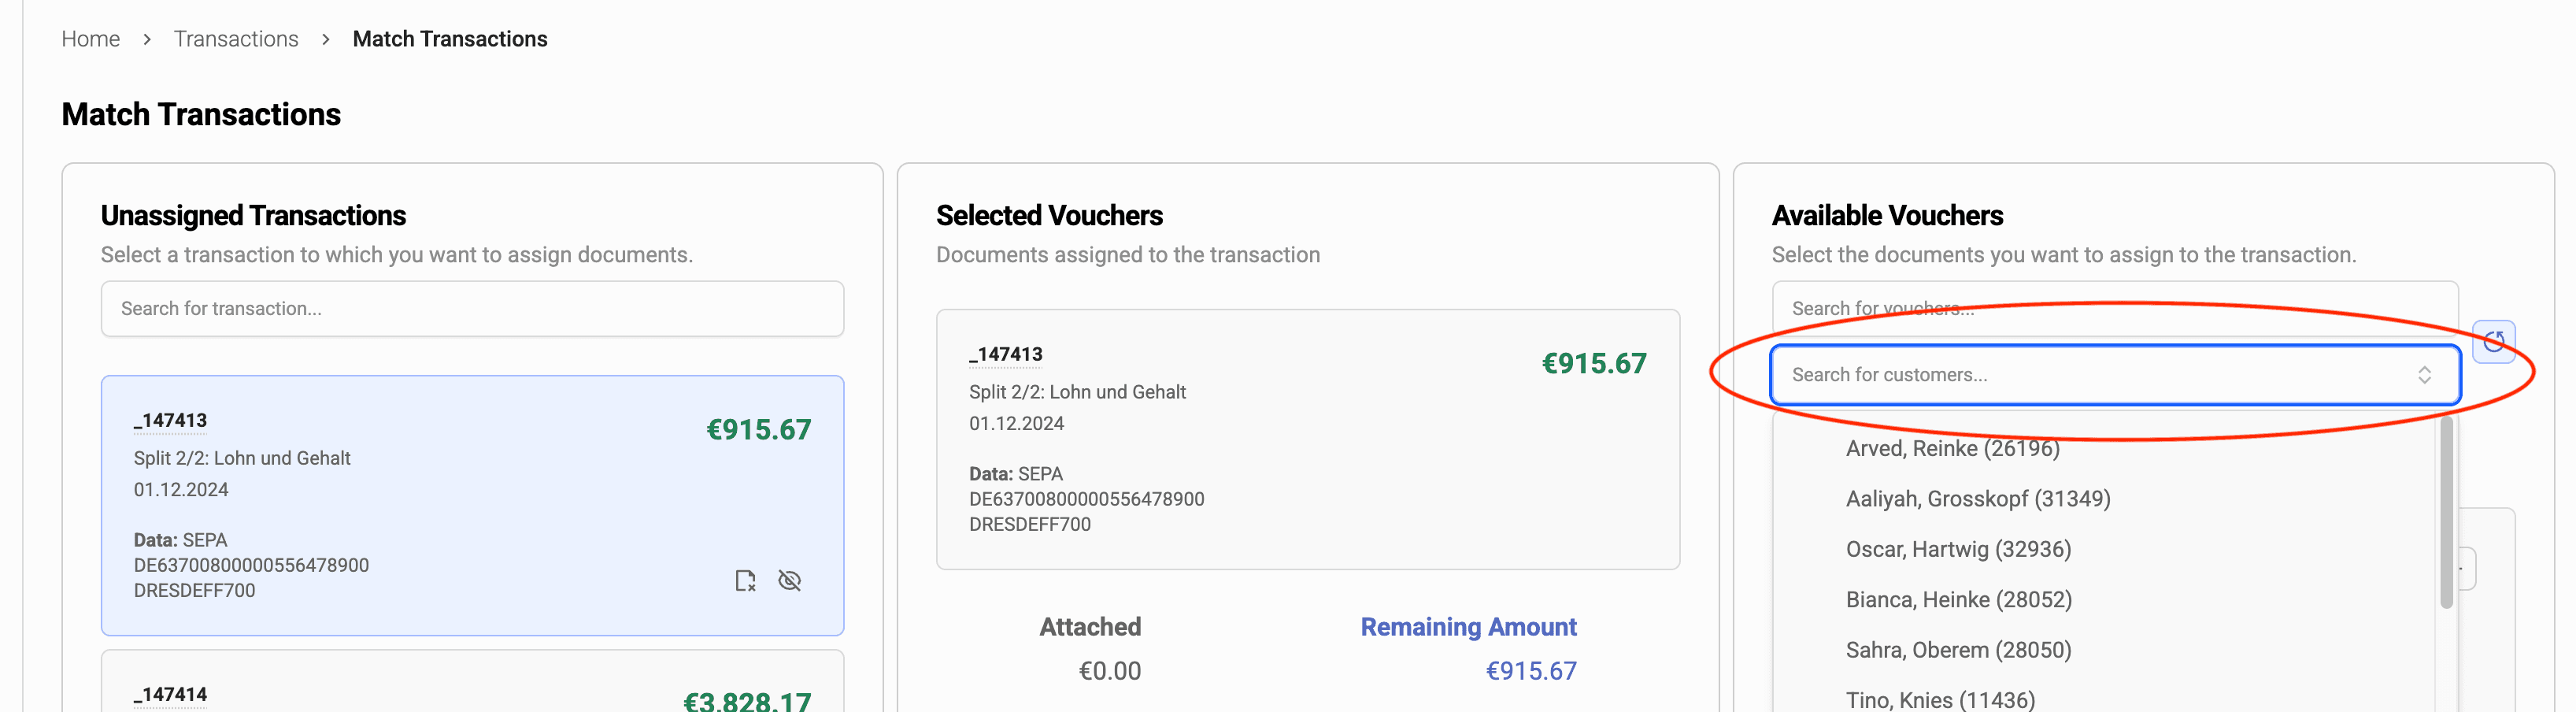Toggle the Search for customers dropdown arrows
Viewport: 2576px width, 712px height.
coord(2425,375)
